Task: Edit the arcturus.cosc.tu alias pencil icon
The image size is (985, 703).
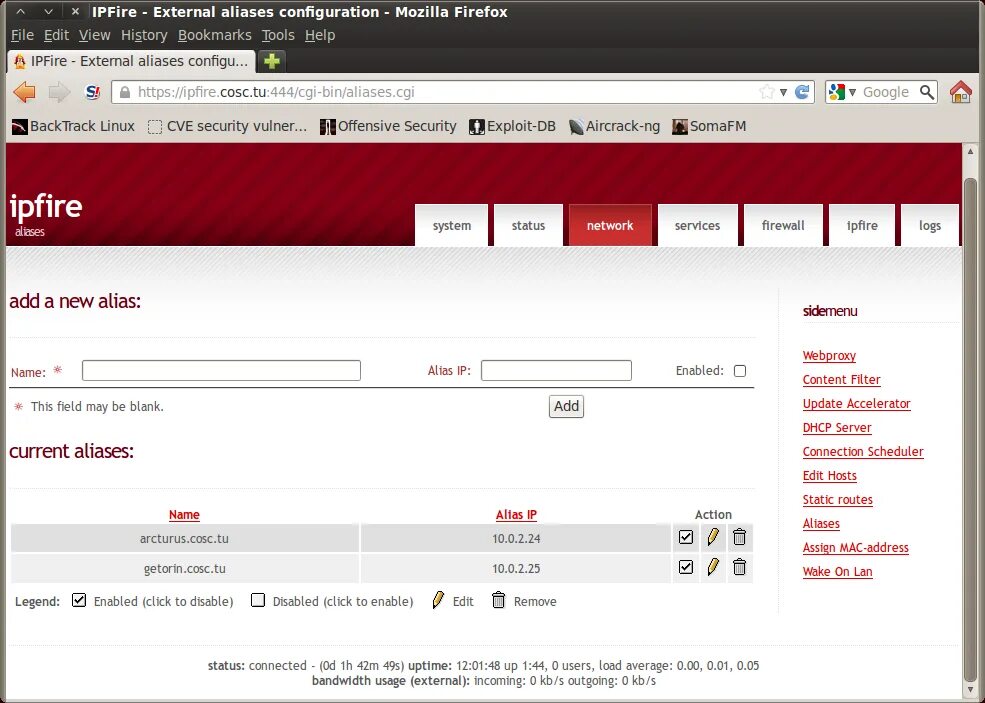Action: coord(713,537)
